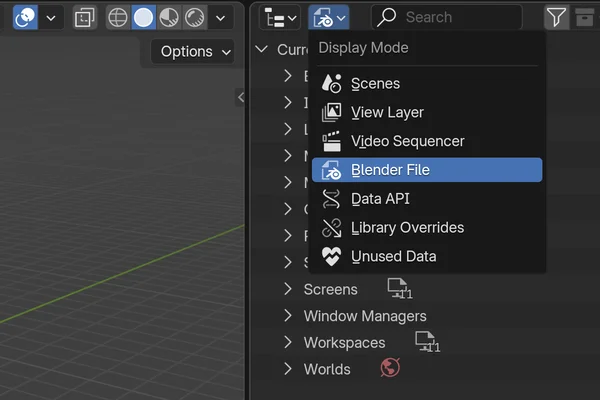Open the Options dropdown

click(x=192, y=51)
